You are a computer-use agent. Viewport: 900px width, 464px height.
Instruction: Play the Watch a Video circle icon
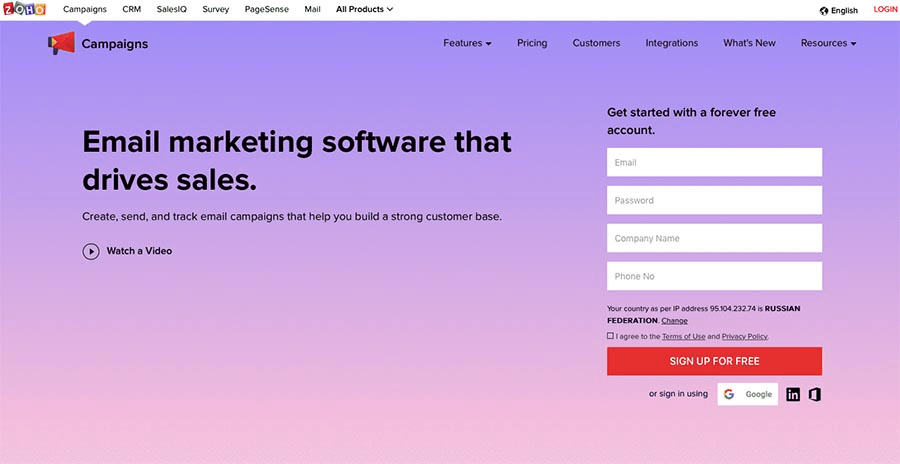tap(91, 252)
